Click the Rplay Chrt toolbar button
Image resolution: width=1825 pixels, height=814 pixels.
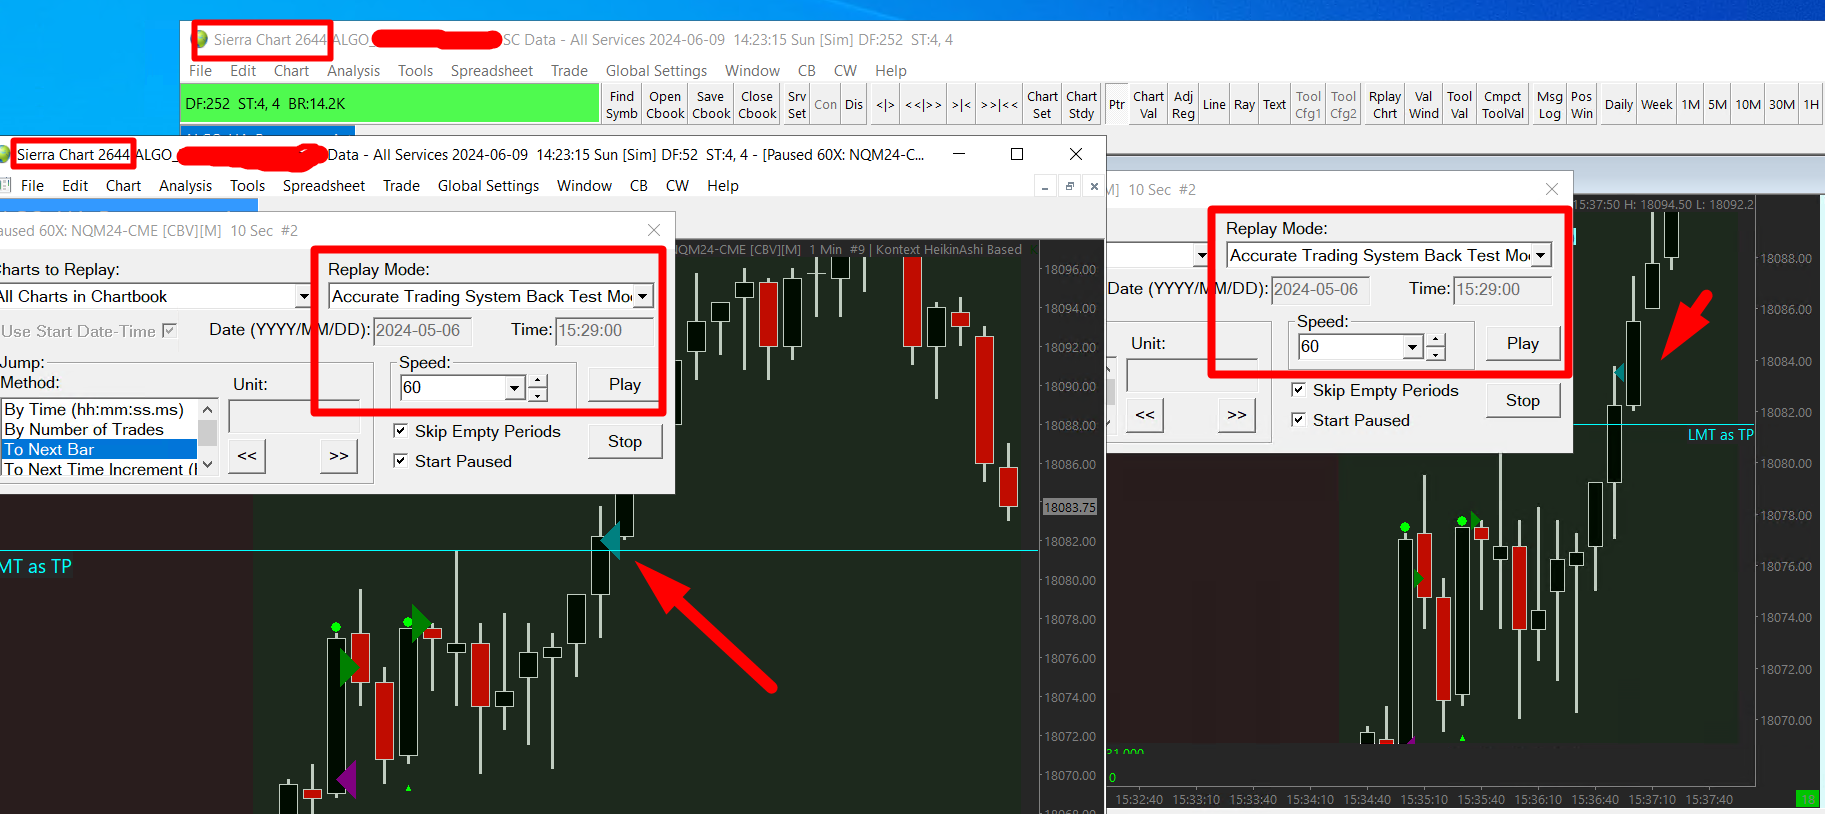1385,104
